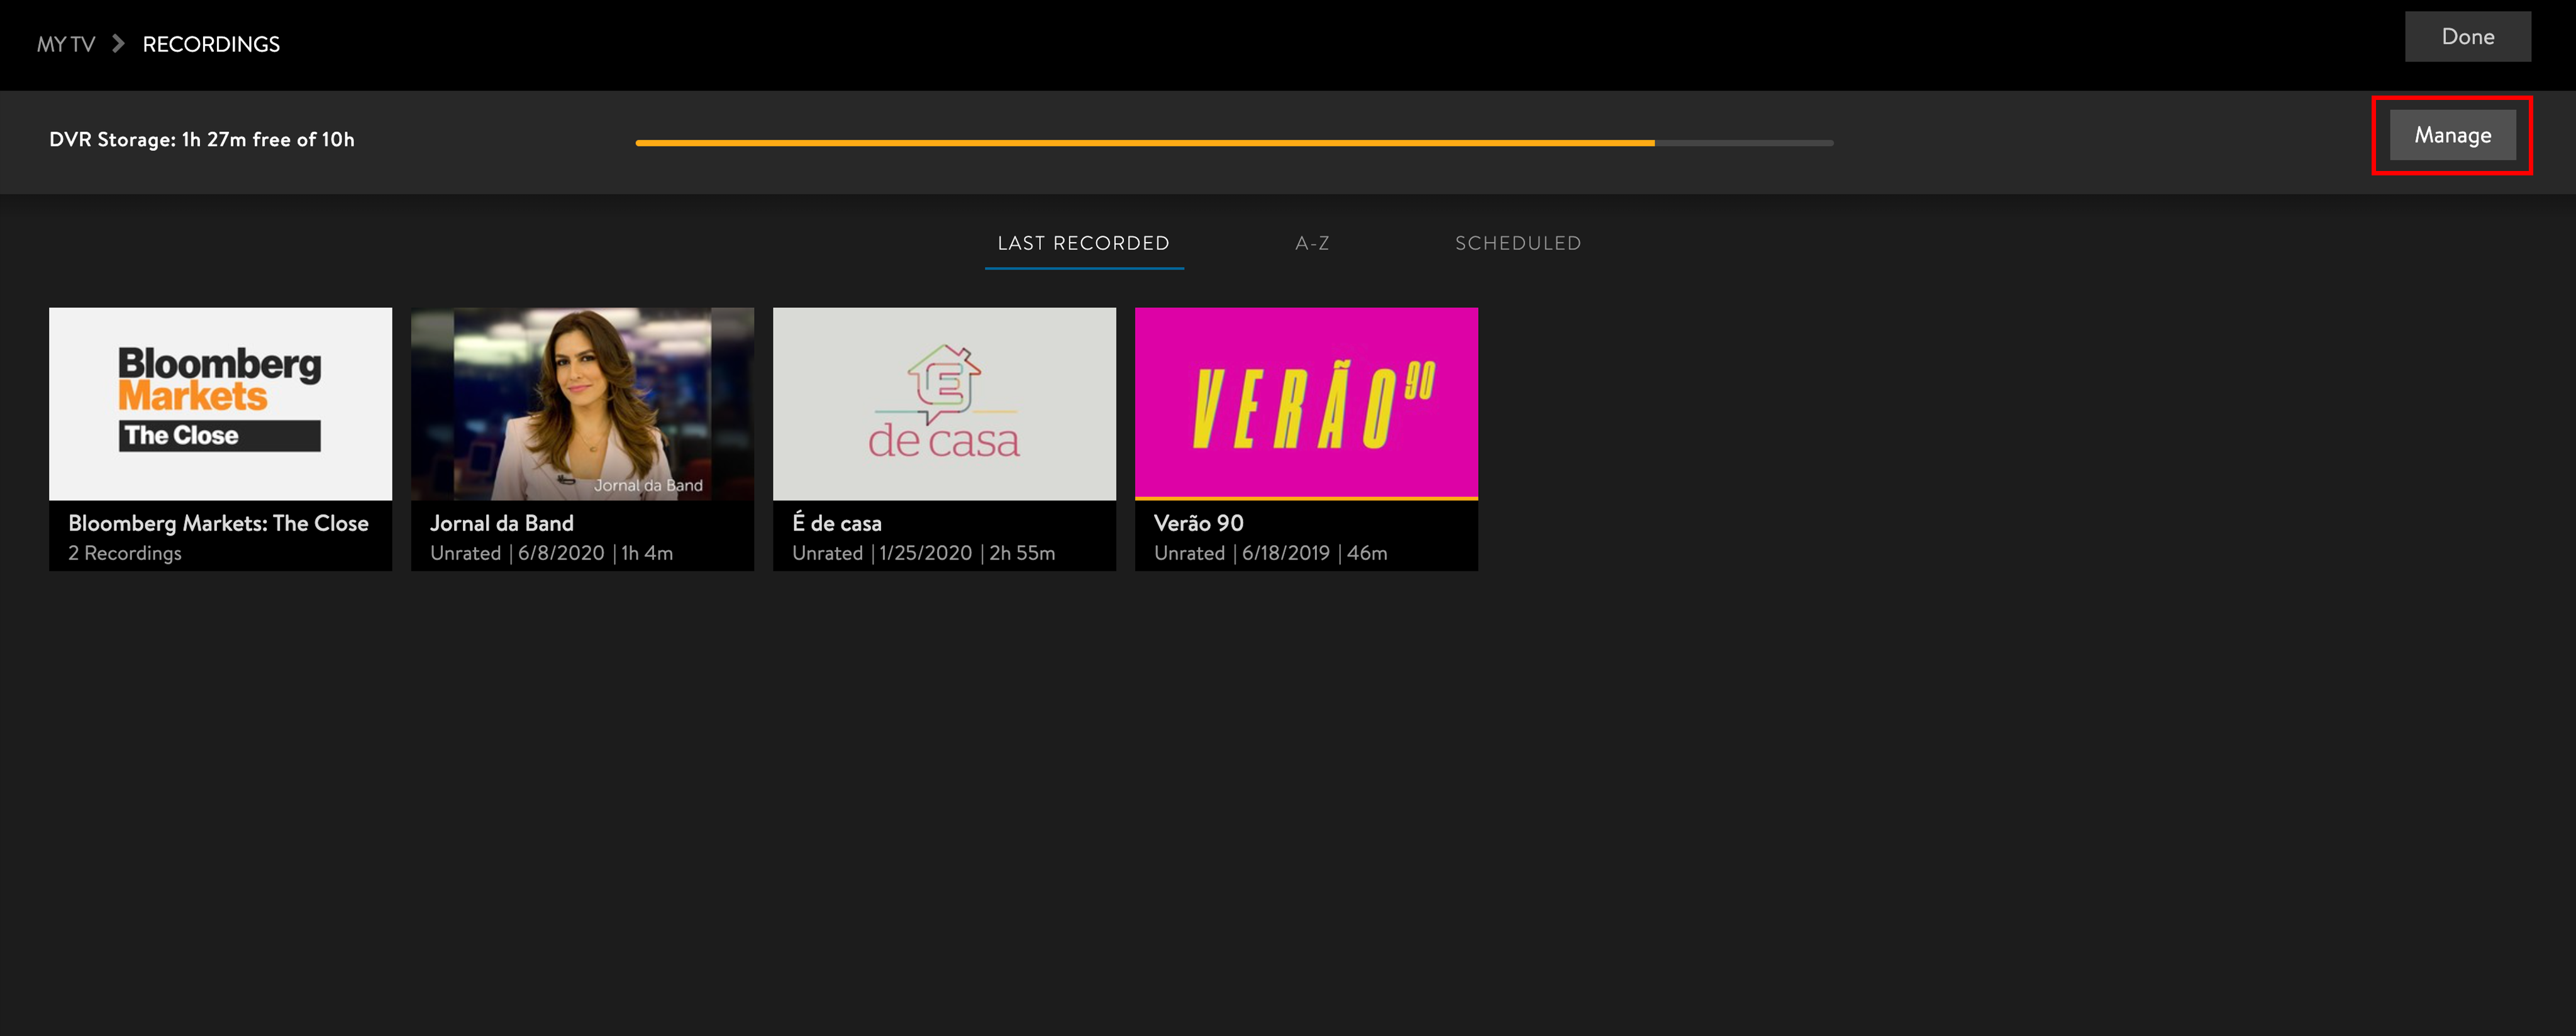
Task: Open the Verão 90 thumbnail
Action: pos(1306,403)
